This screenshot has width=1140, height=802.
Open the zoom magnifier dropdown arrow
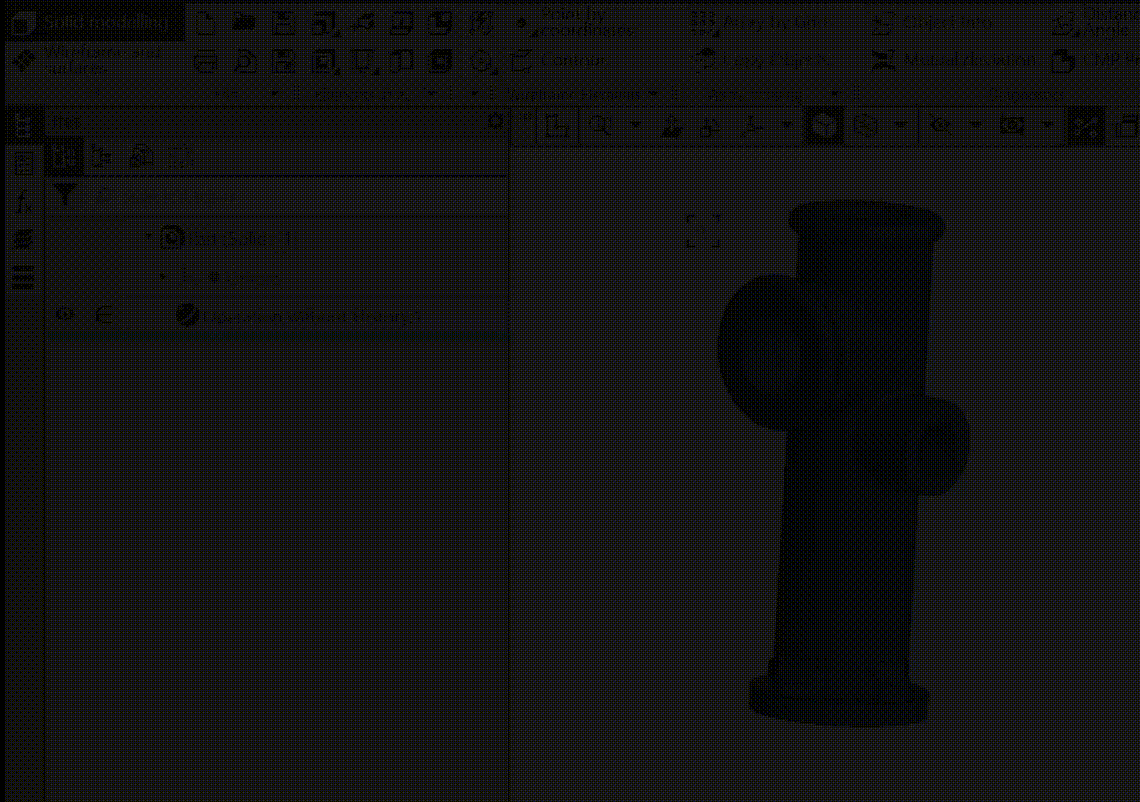pos(634,126)
